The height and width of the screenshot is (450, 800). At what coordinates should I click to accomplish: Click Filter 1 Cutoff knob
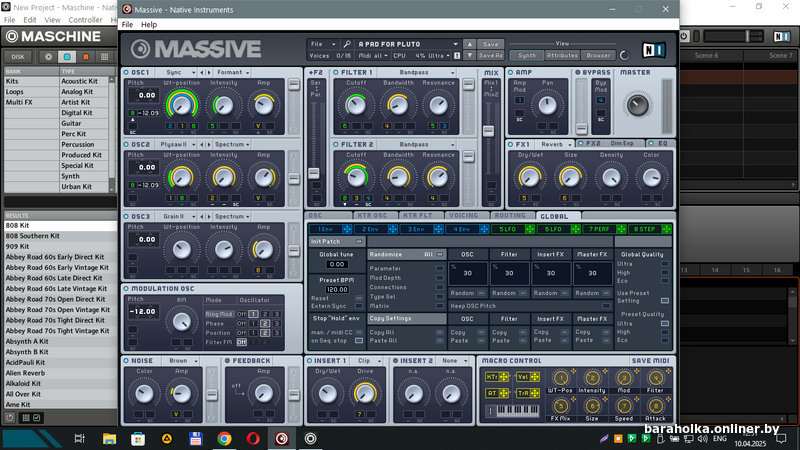356,105
